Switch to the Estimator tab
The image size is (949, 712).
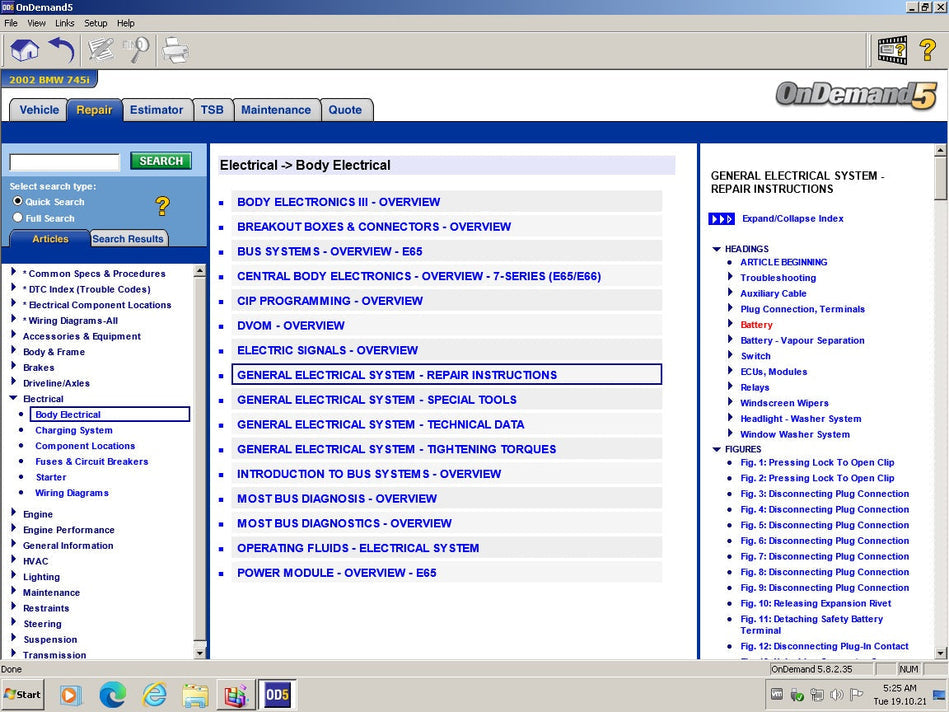click(x=156, y=110)
